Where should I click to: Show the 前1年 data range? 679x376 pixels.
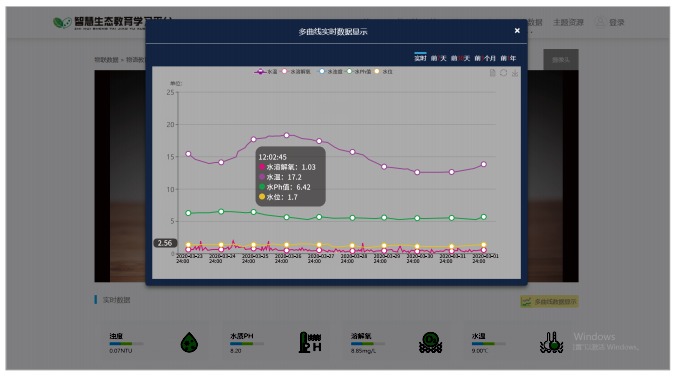pos(508,58)
